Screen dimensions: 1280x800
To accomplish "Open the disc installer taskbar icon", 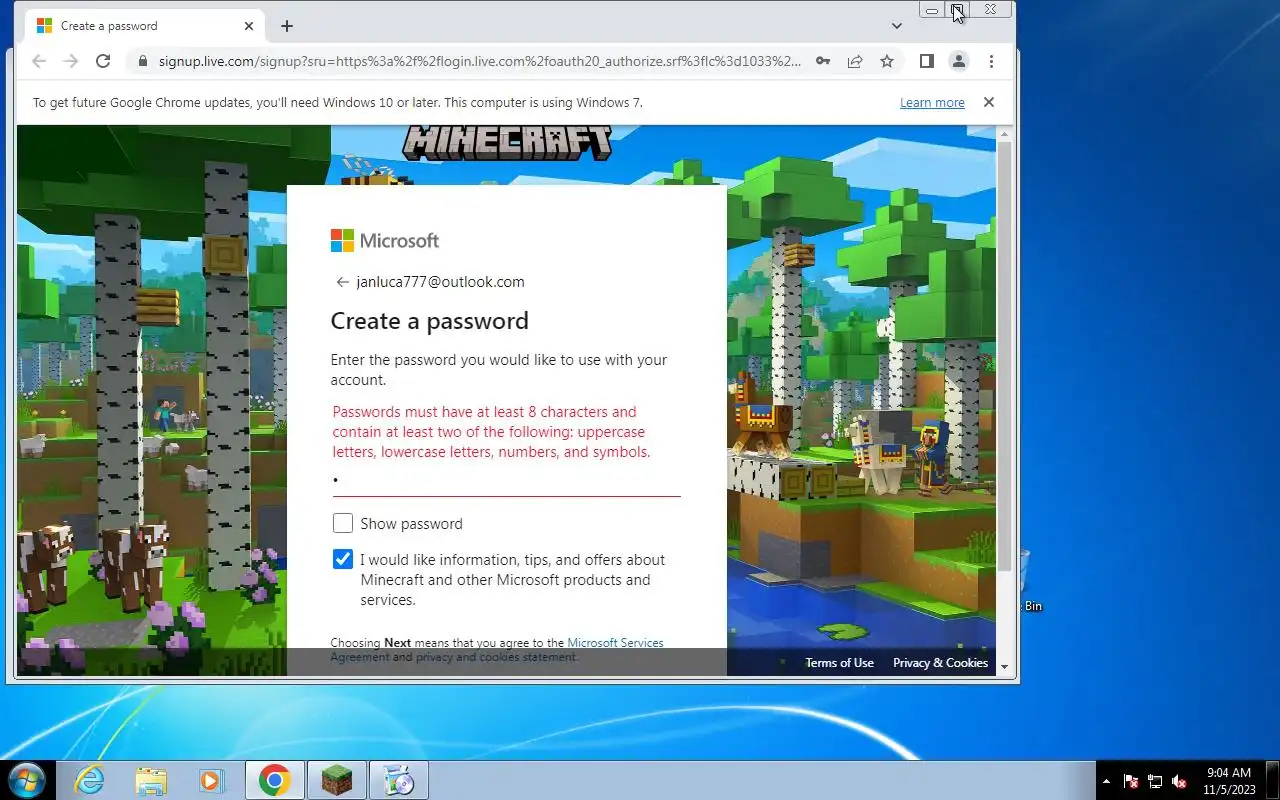I will tap(399, 780).
